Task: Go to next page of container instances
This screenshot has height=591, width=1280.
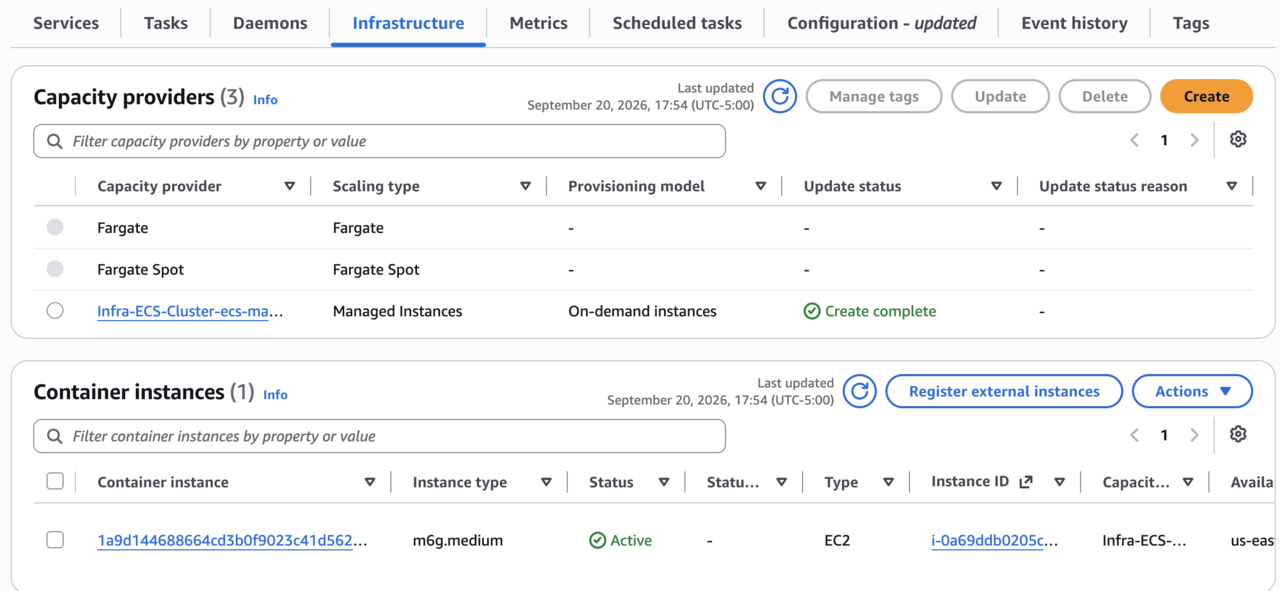Action: pyautogui.click(x=1194, y=435)
